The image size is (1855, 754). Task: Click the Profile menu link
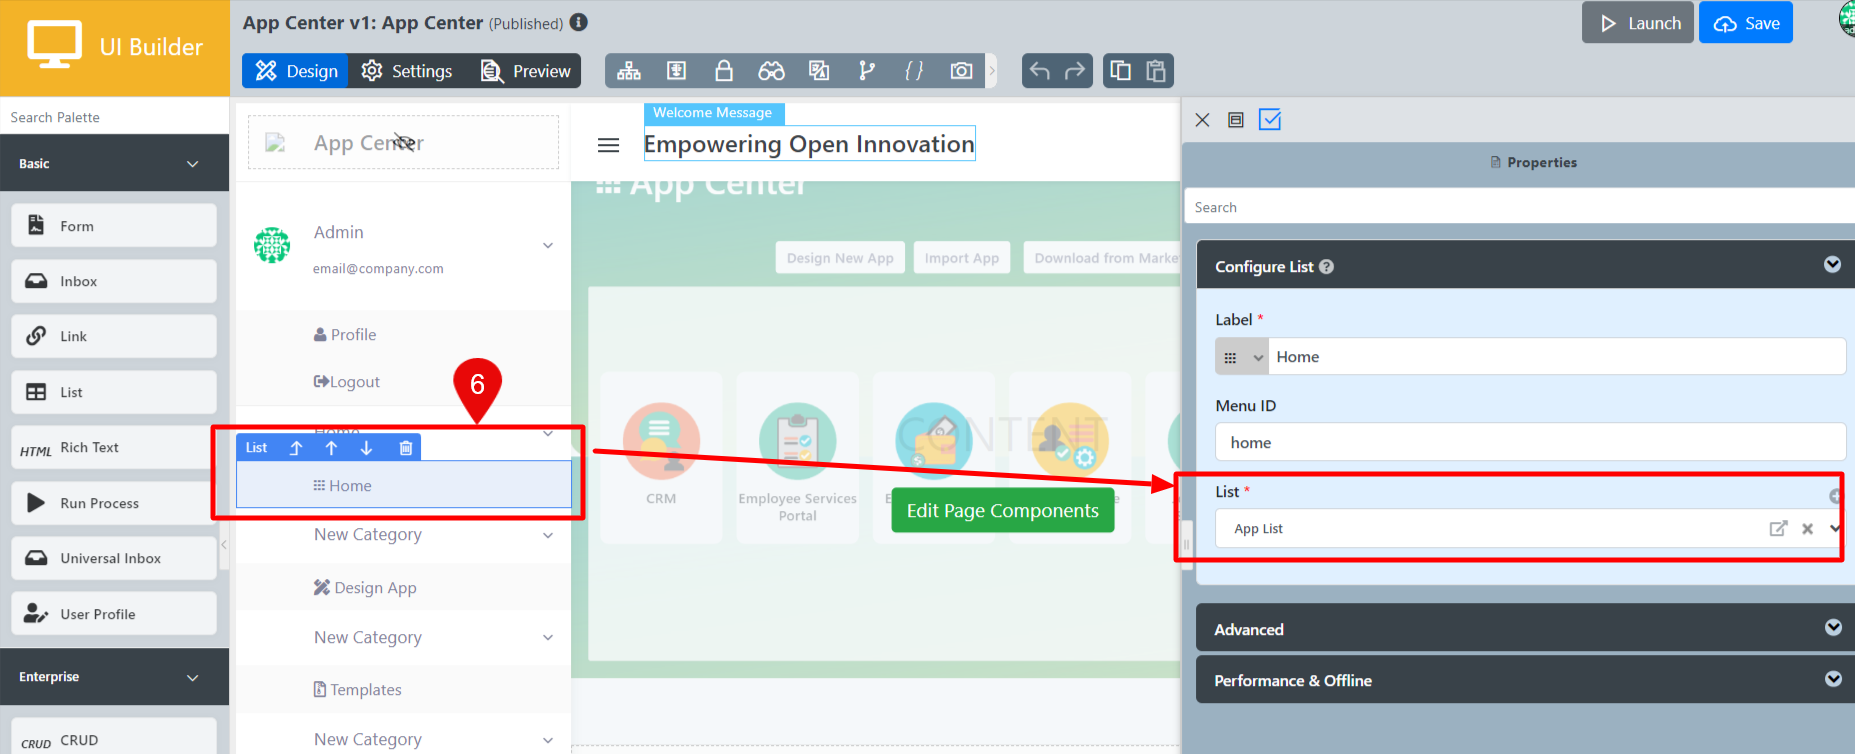[345, 335]
